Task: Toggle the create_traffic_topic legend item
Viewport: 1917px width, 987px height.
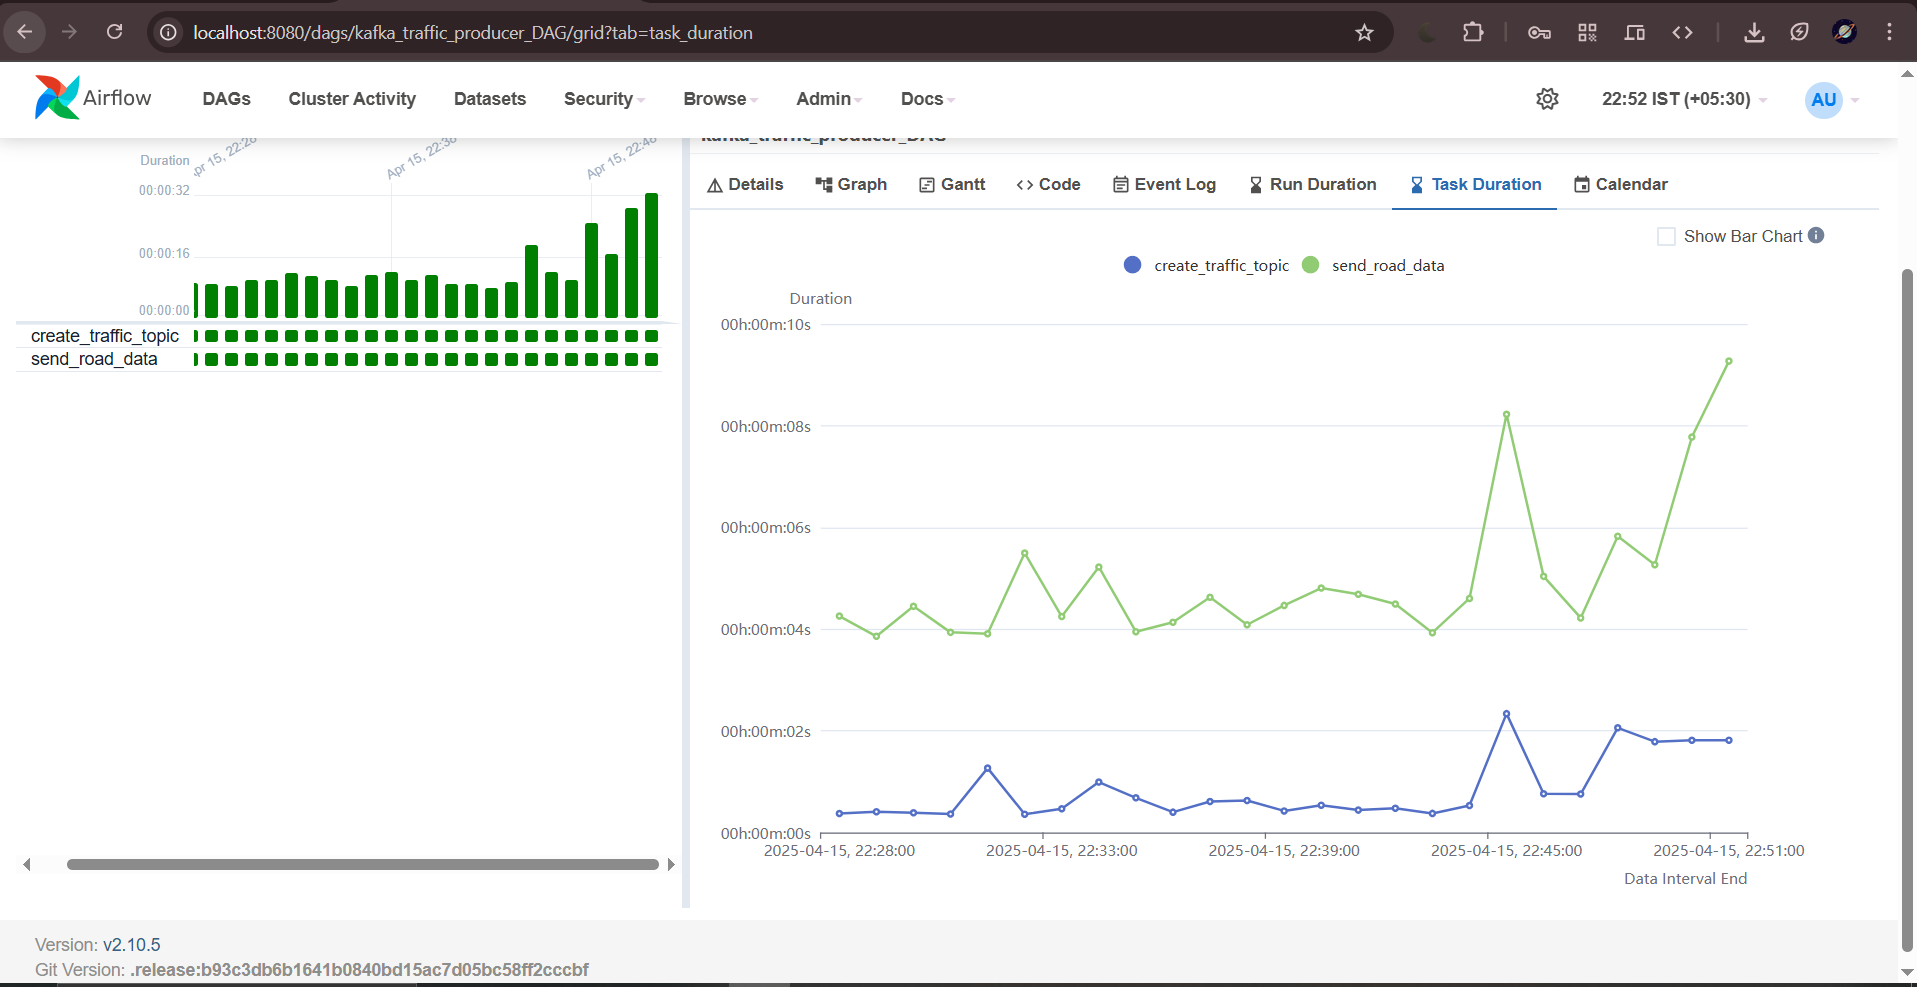Action: pyautogui.click(x=1205, y=265)
